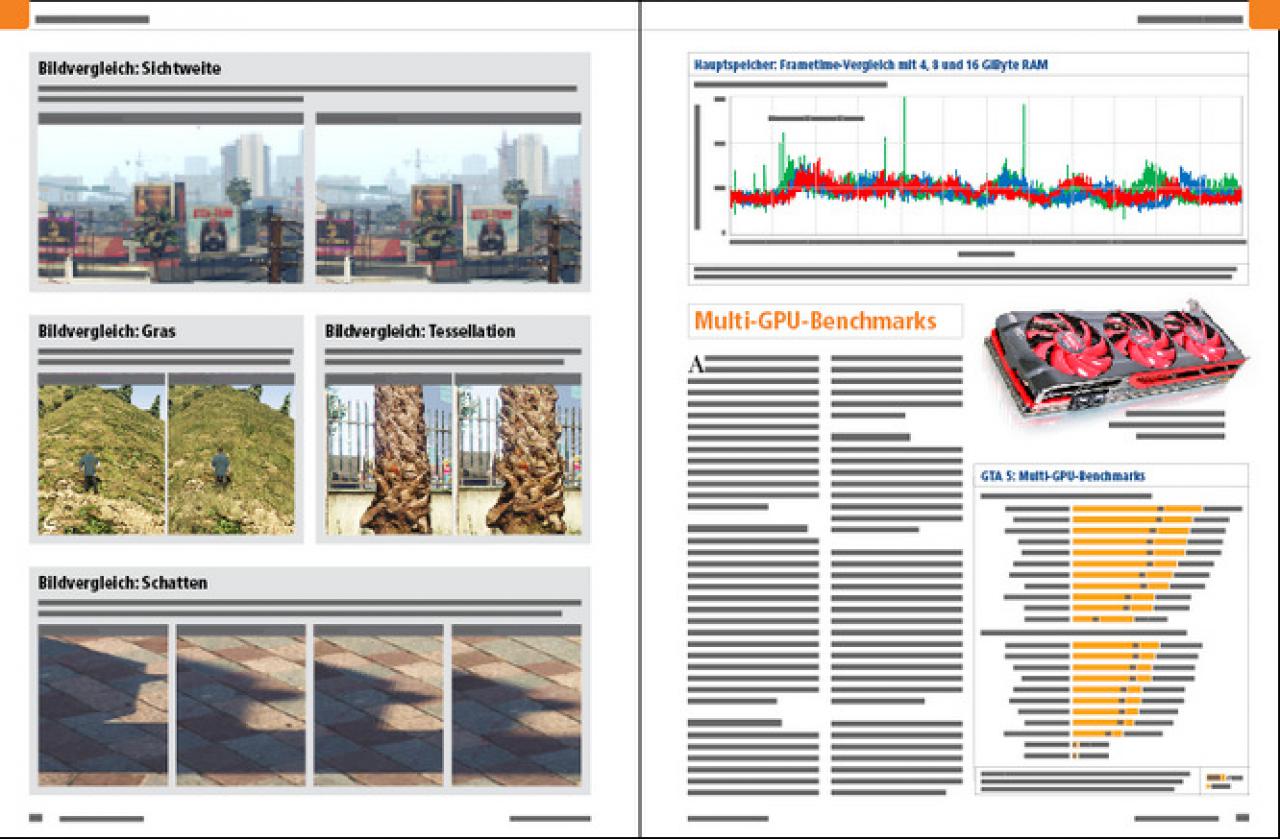Click the 'Multi-GPU-Benchmarks' orange headline
The width and height of the screenshot is (1280, 839).
click(815, 321)
